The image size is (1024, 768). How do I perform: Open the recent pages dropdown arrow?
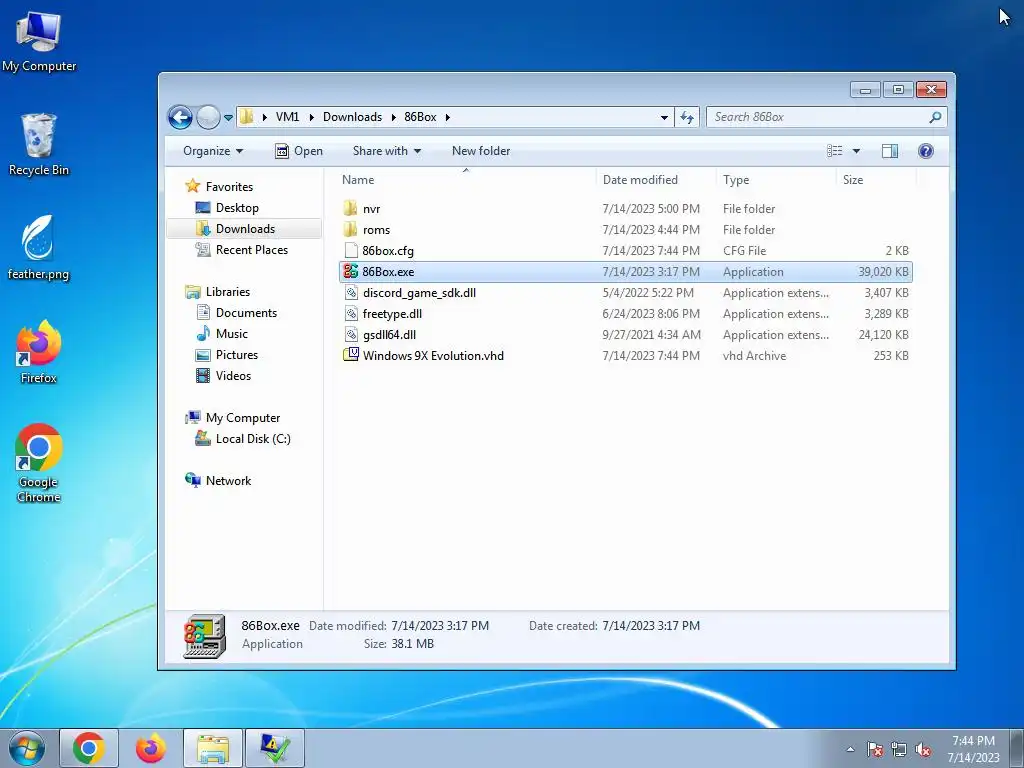[x=228, y=118]
